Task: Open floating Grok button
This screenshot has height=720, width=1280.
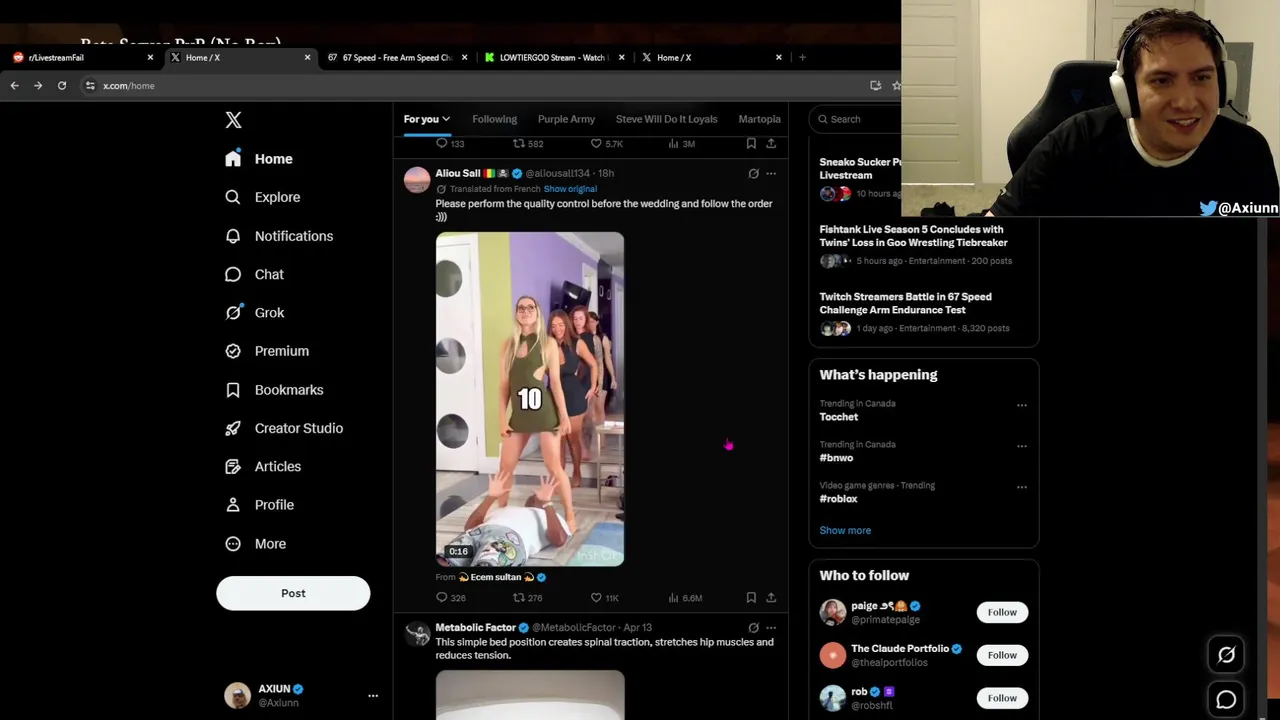Action: click(x=1226, y=655)
